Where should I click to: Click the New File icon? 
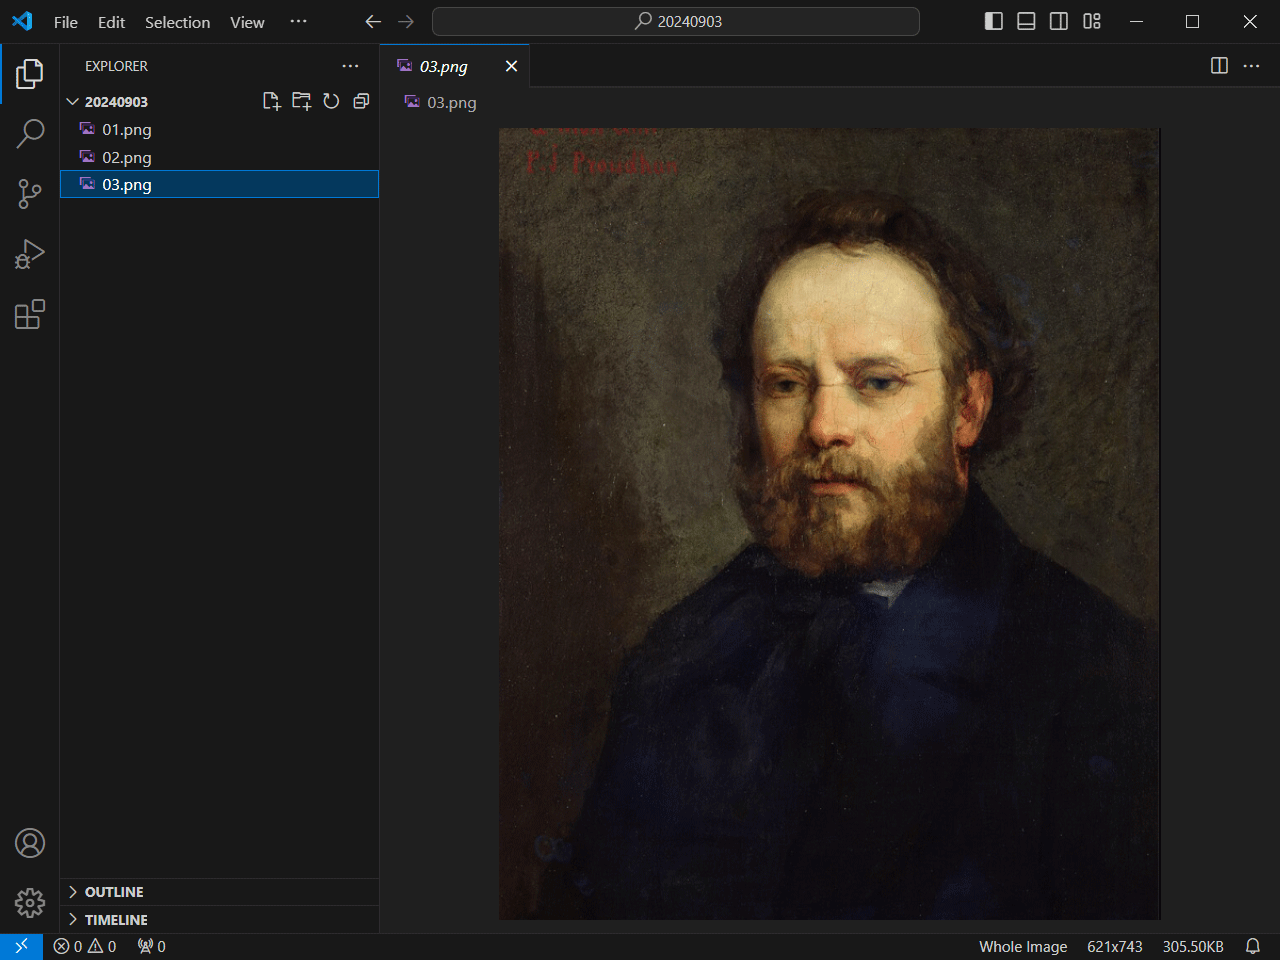[271, 101]
